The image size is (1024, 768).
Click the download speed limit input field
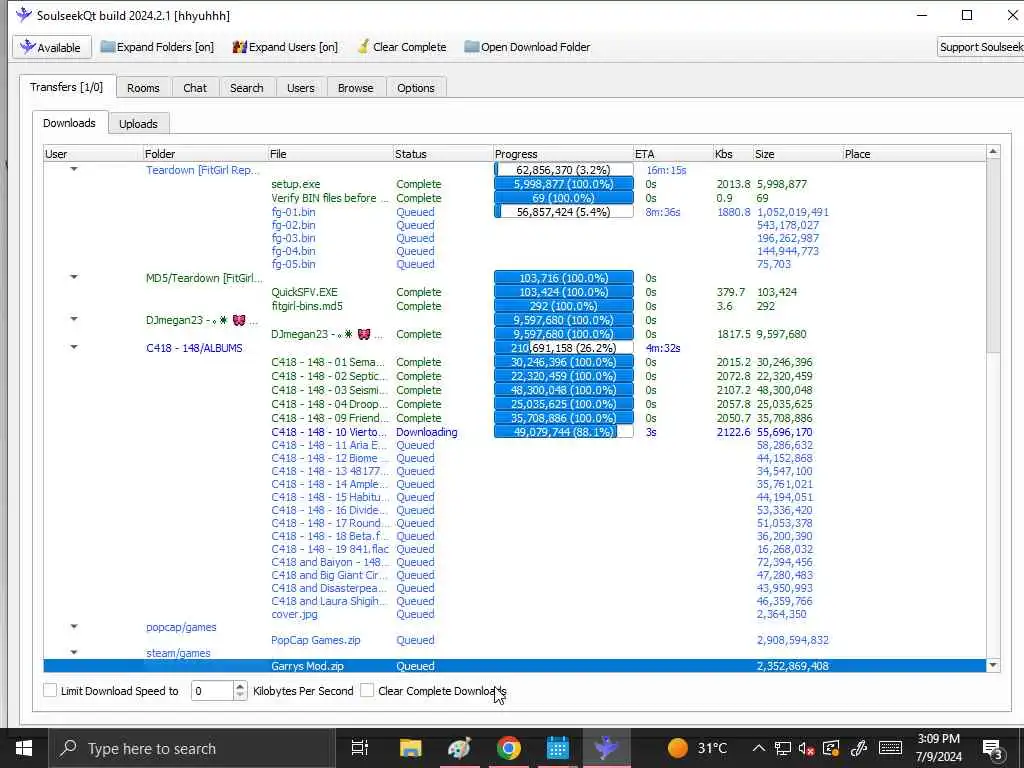212,690
